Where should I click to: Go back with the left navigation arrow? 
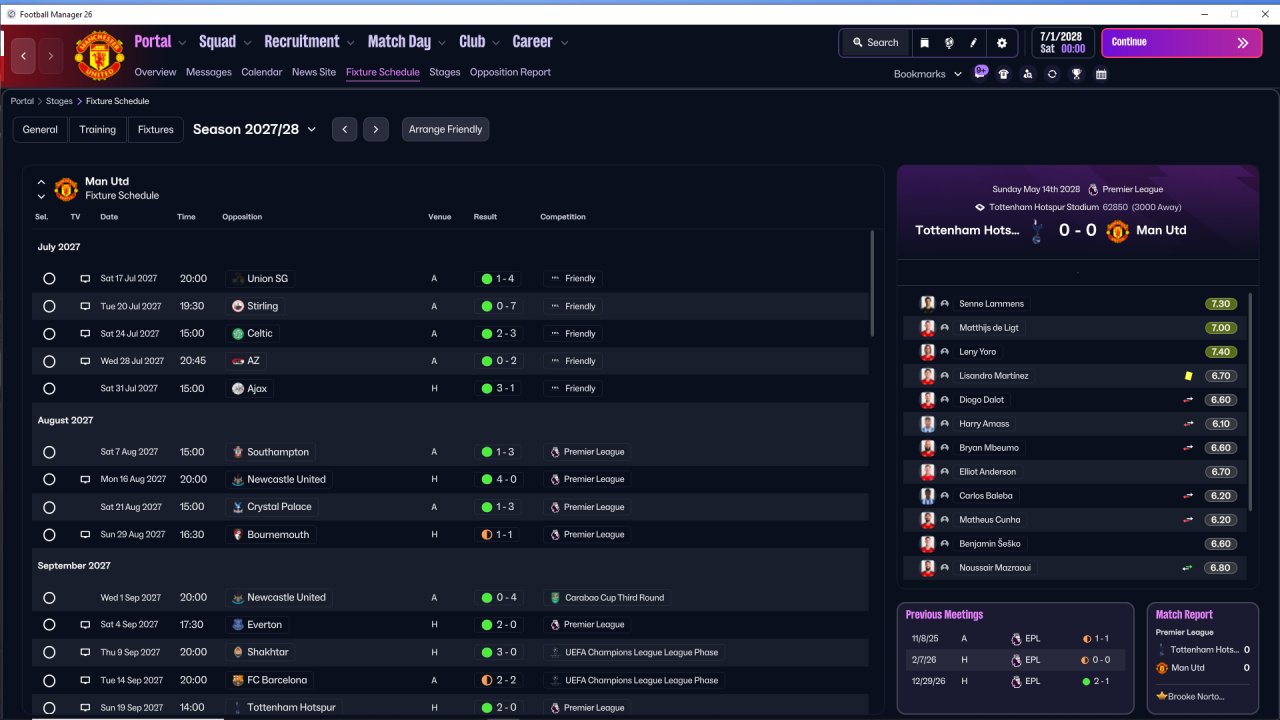pyautogui.click(x=23, y=56)
